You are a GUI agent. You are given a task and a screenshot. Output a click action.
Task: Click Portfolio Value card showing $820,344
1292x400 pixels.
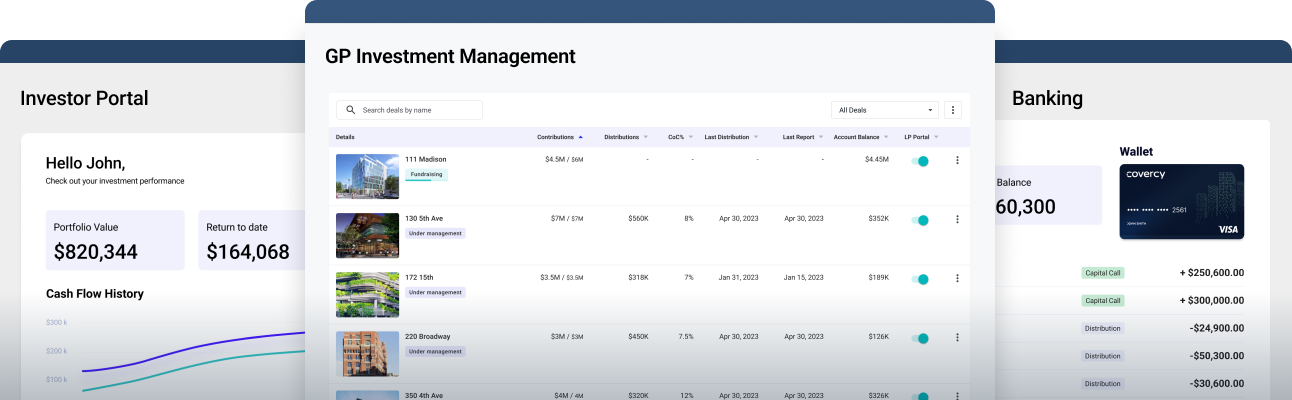pyautogui.click(x=115, y=240)
